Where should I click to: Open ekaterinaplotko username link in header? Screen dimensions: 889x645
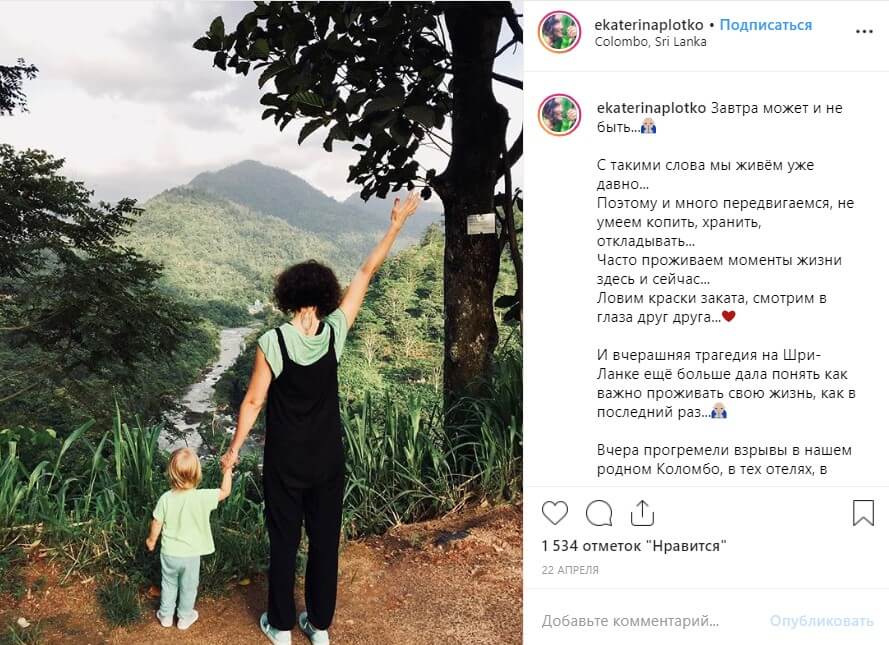[x=649, y=25]
